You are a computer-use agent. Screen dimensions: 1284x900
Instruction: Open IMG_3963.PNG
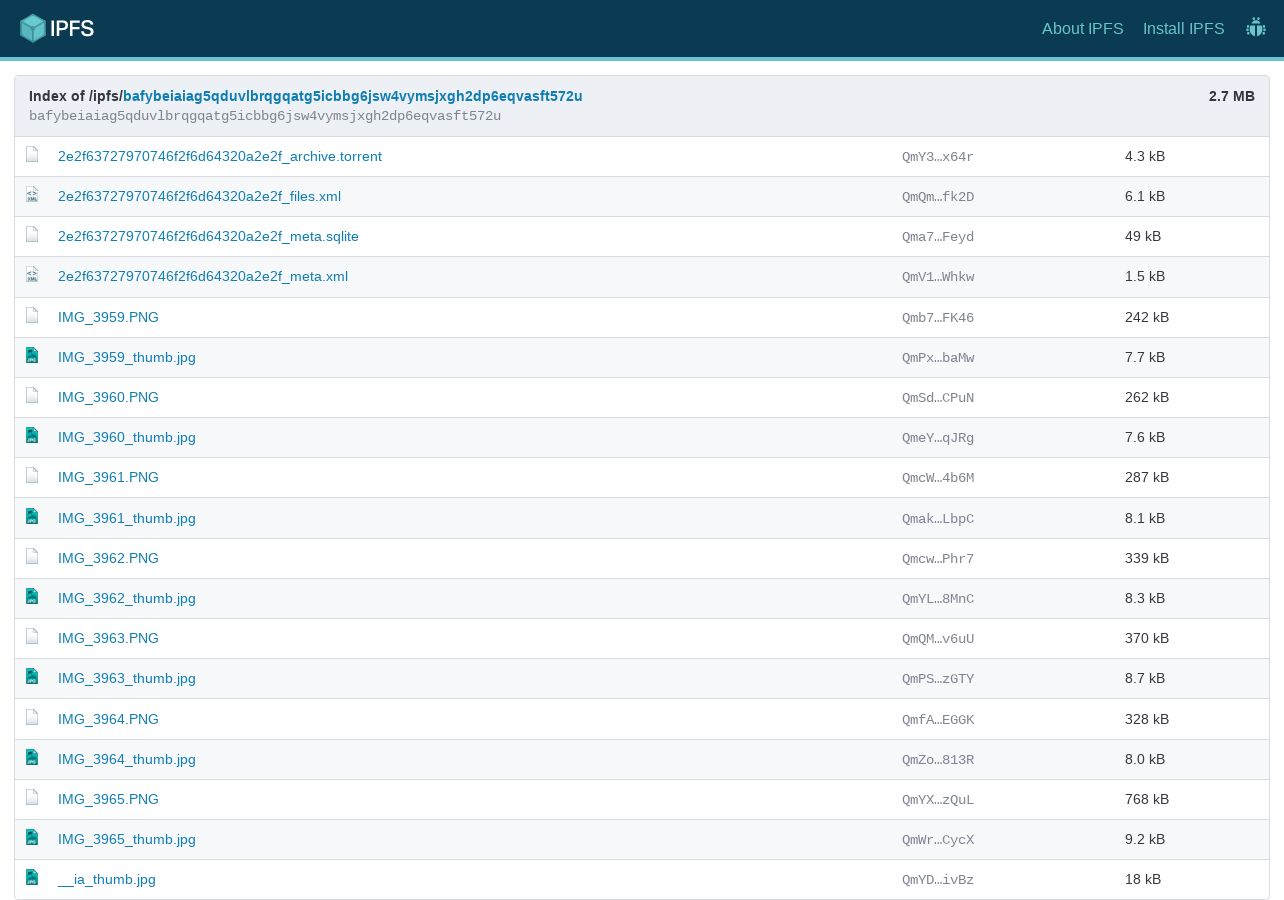(108, 638)
